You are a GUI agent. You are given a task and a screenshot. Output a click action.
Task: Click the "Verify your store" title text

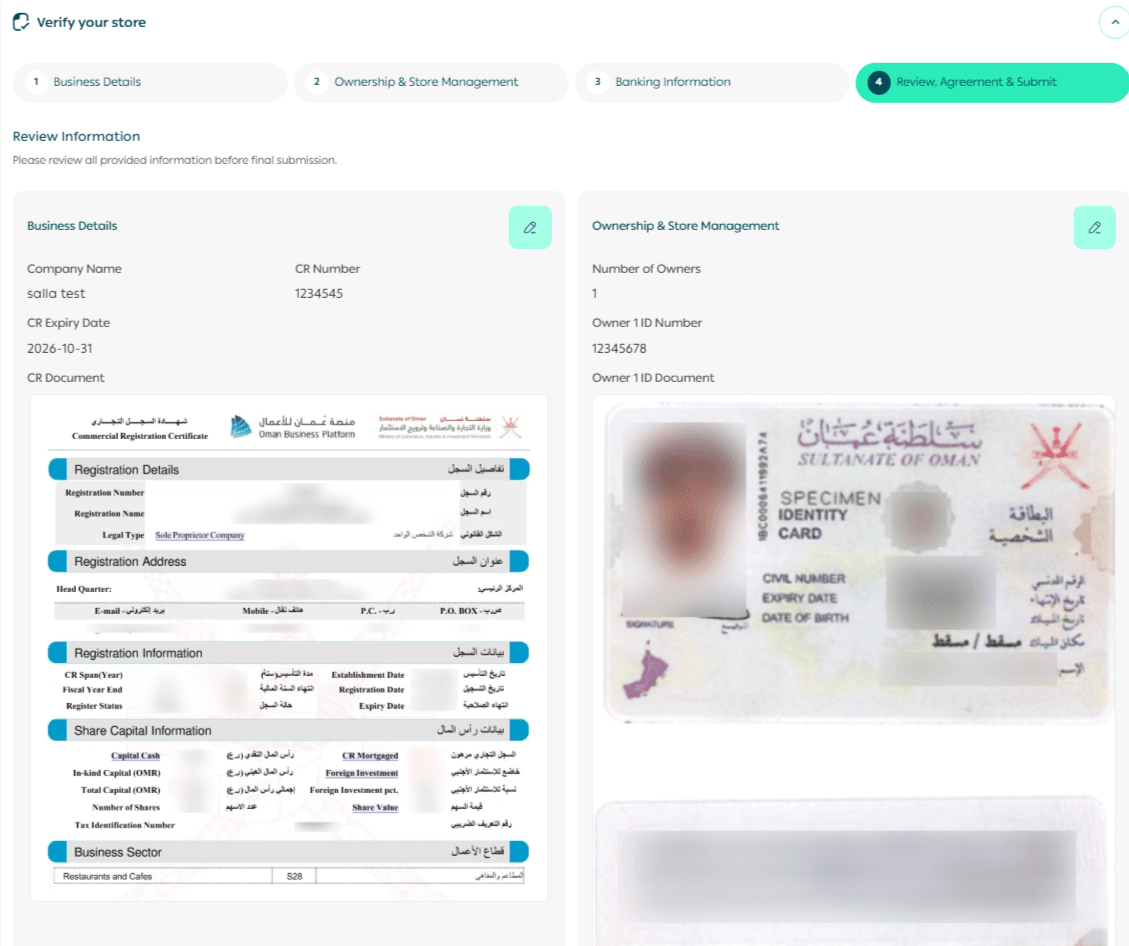click(91, 22)
